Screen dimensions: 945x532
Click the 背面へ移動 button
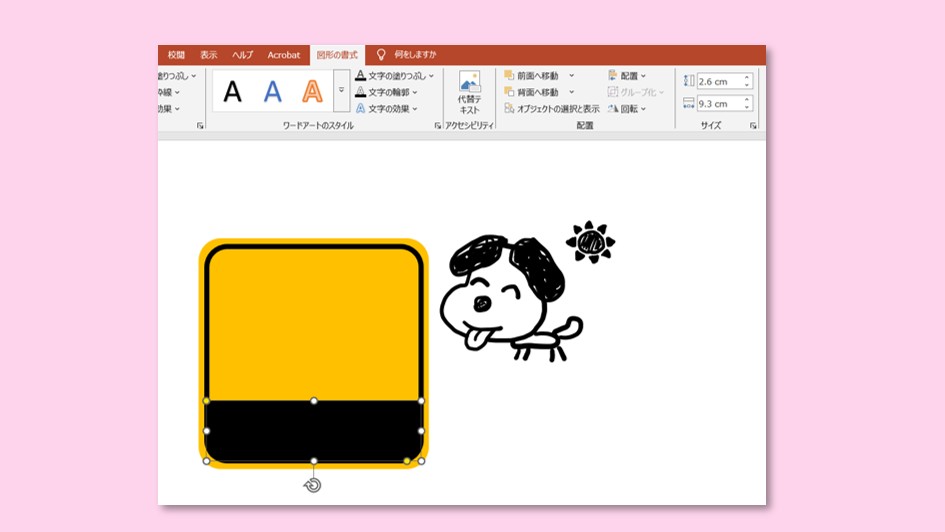pos(531,92)
